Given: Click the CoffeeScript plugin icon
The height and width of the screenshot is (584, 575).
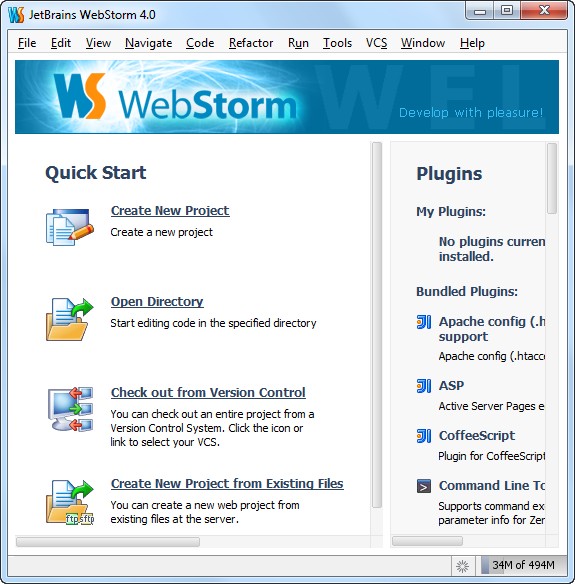Looking at the screenshot, I should tap(424, 436).
